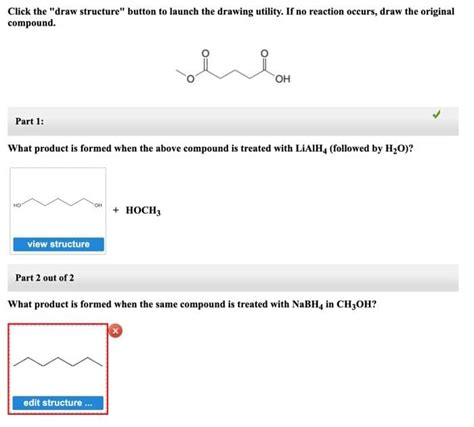Click the methoxy oxygen atom in the compound

(x=190, y=79)
